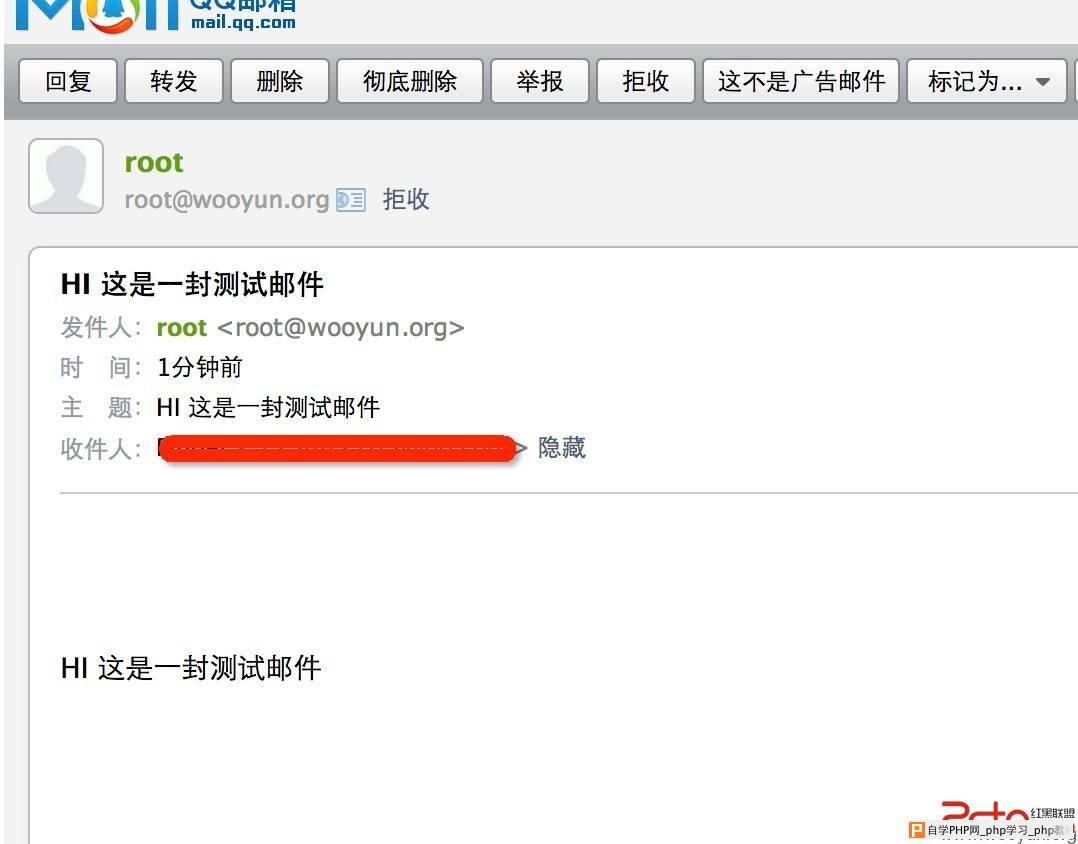Viewport: 1078px width, 844px height.
Task: Open the sender avatar picture
Action: point(66,176)
